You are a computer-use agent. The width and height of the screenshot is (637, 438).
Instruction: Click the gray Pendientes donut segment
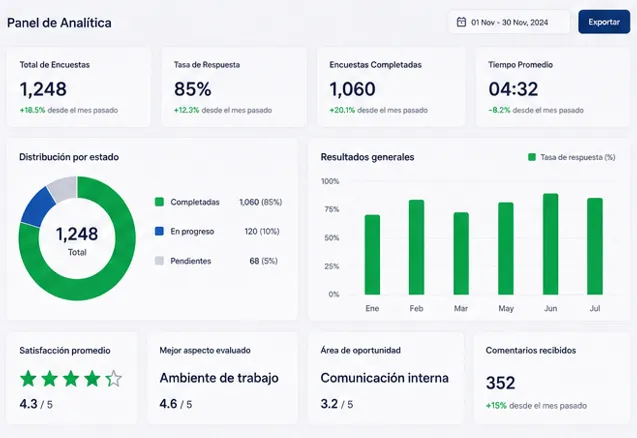64,188
